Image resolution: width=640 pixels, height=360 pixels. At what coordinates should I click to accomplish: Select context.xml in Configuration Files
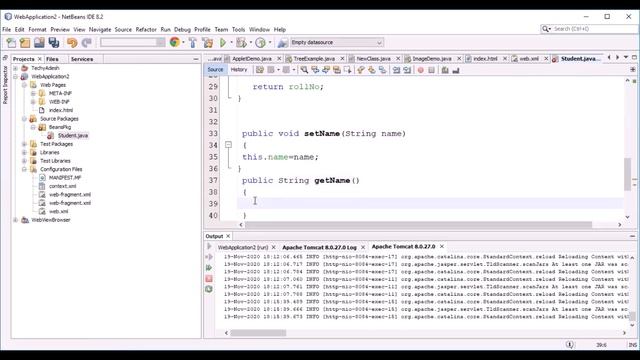click(62, 186)
